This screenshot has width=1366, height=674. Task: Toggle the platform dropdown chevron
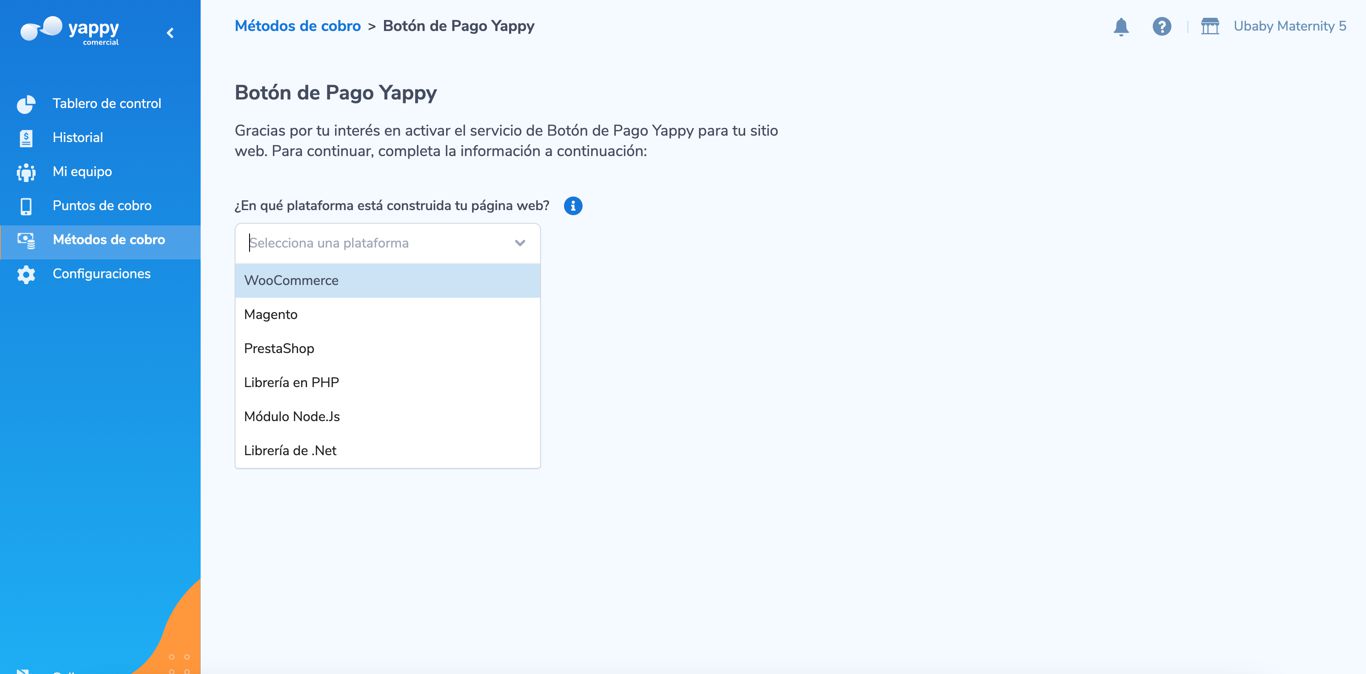(x=520, y=243)
